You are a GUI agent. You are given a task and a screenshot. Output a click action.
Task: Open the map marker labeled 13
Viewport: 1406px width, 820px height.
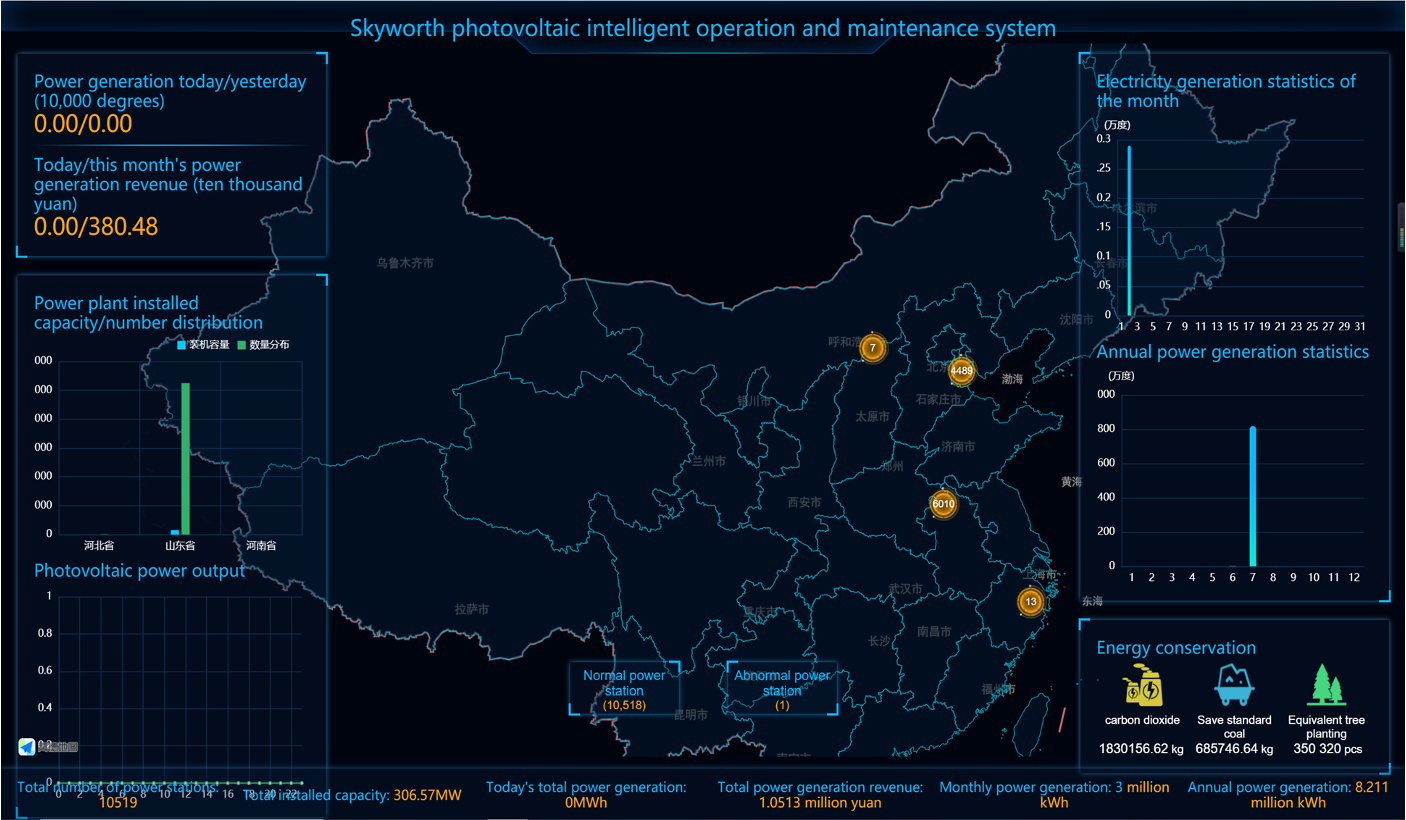point(1031,602)
